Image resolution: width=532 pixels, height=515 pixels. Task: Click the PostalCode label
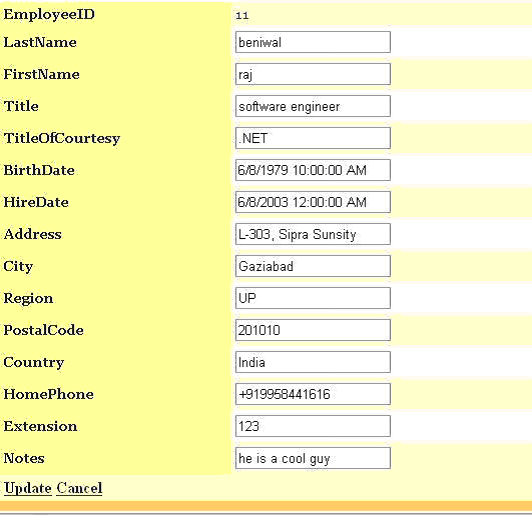click(43, 330)
